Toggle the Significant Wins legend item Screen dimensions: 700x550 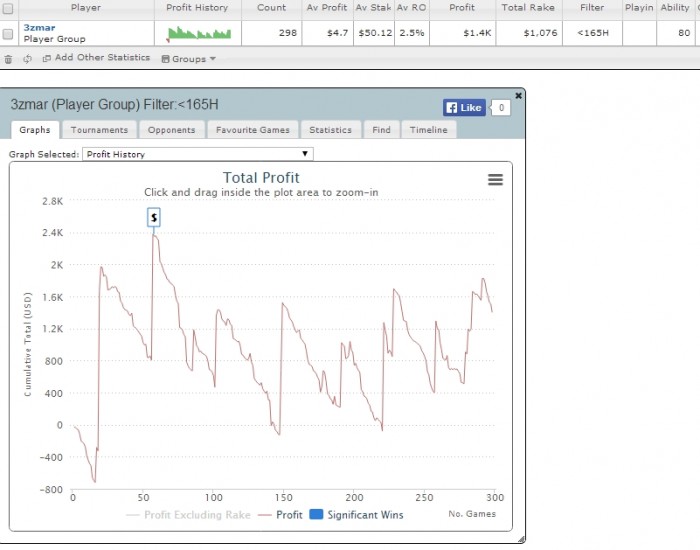click(x=356, y=515)
